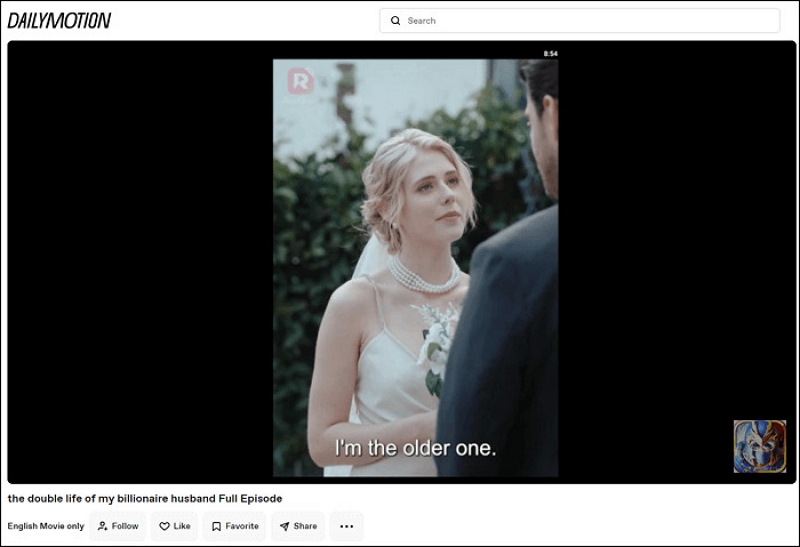Open the Dailymotion home logo
The height and width of the screenshot is (547, 800).
point(59,20)
